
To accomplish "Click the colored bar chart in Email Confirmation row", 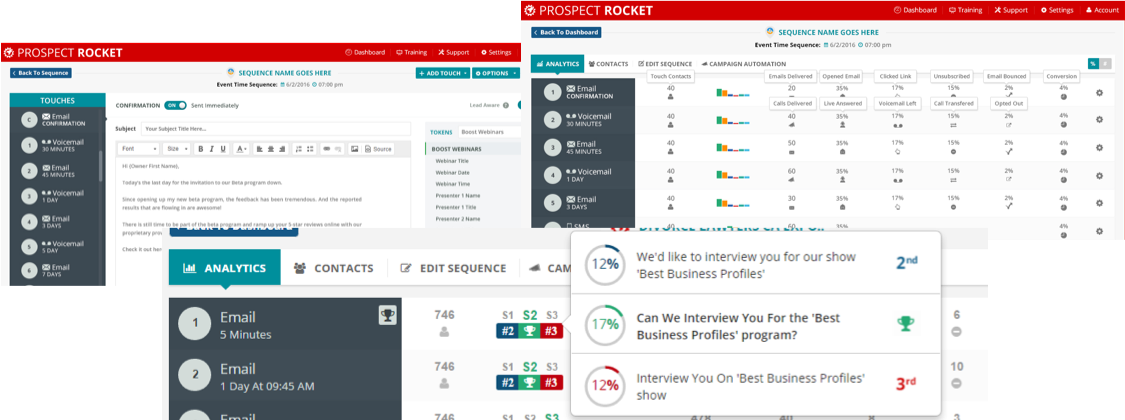I will click(x=732, y=93).
